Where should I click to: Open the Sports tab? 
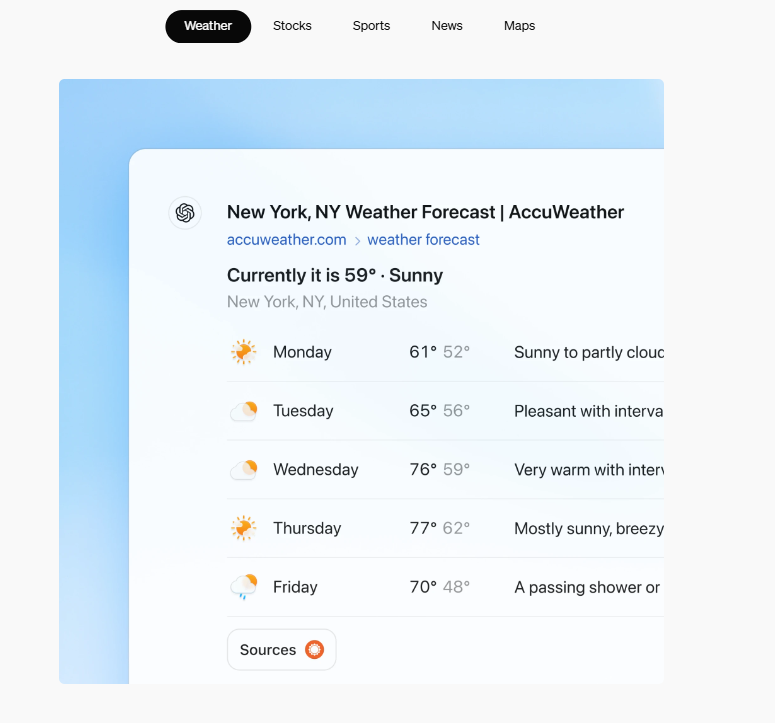coord(371,26)
